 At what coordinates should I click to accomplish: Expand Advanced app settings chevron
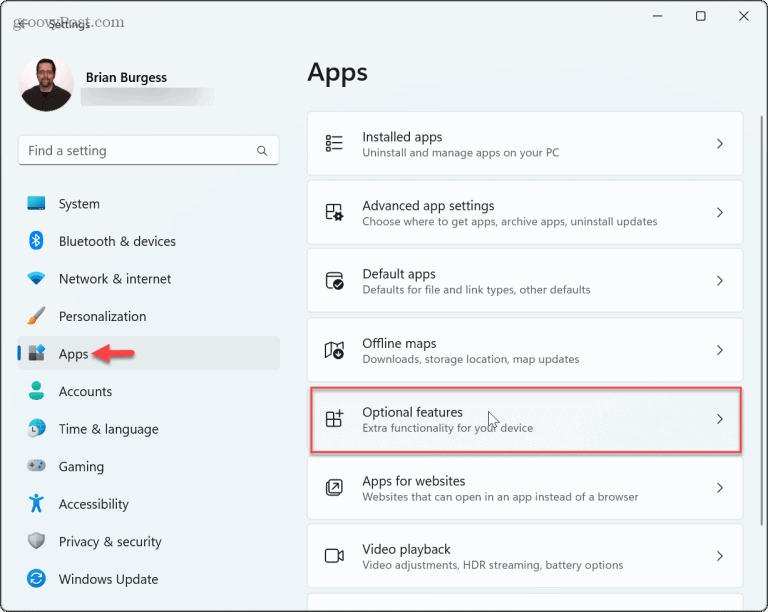pyautogui.click(x=720, y=212)
